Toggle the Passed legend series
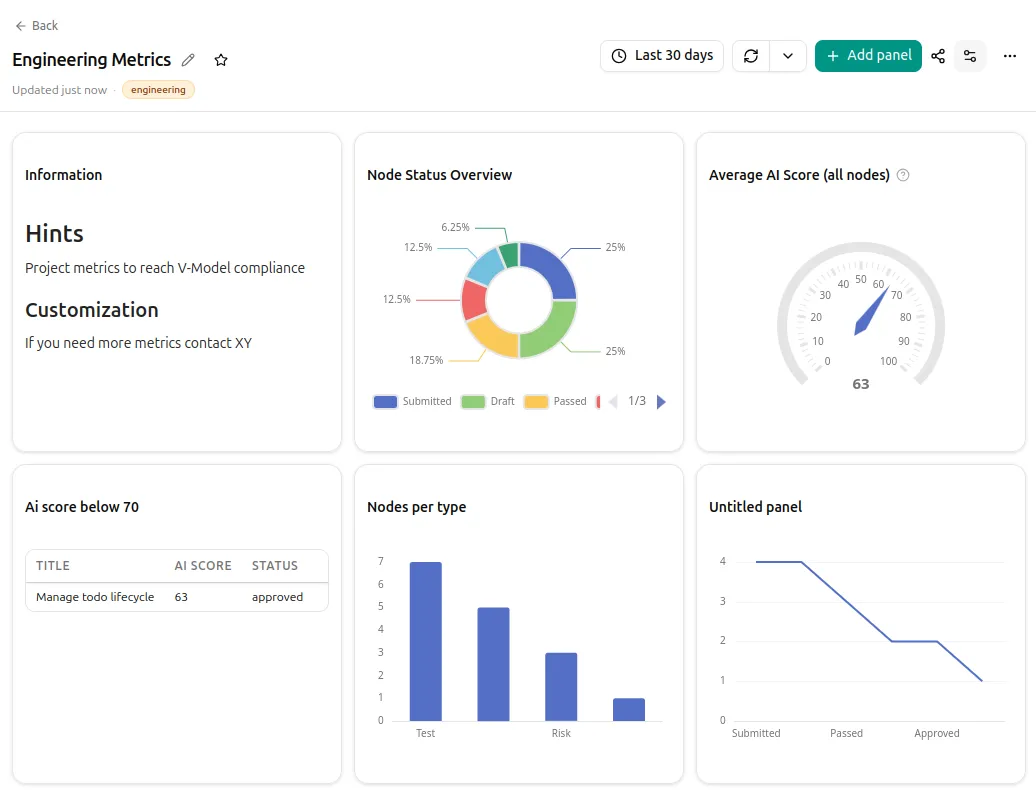The image size is (1036, 790). [x=555, y=402]
